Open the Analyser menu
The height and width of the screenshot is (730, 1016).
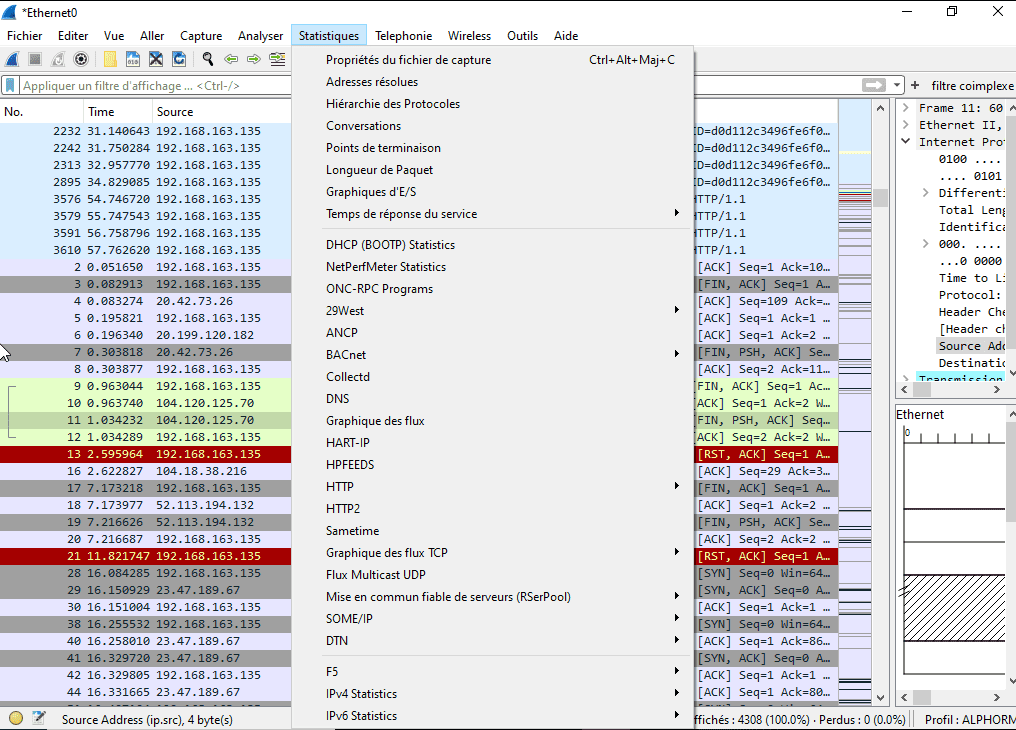click(x=260, y=36)
